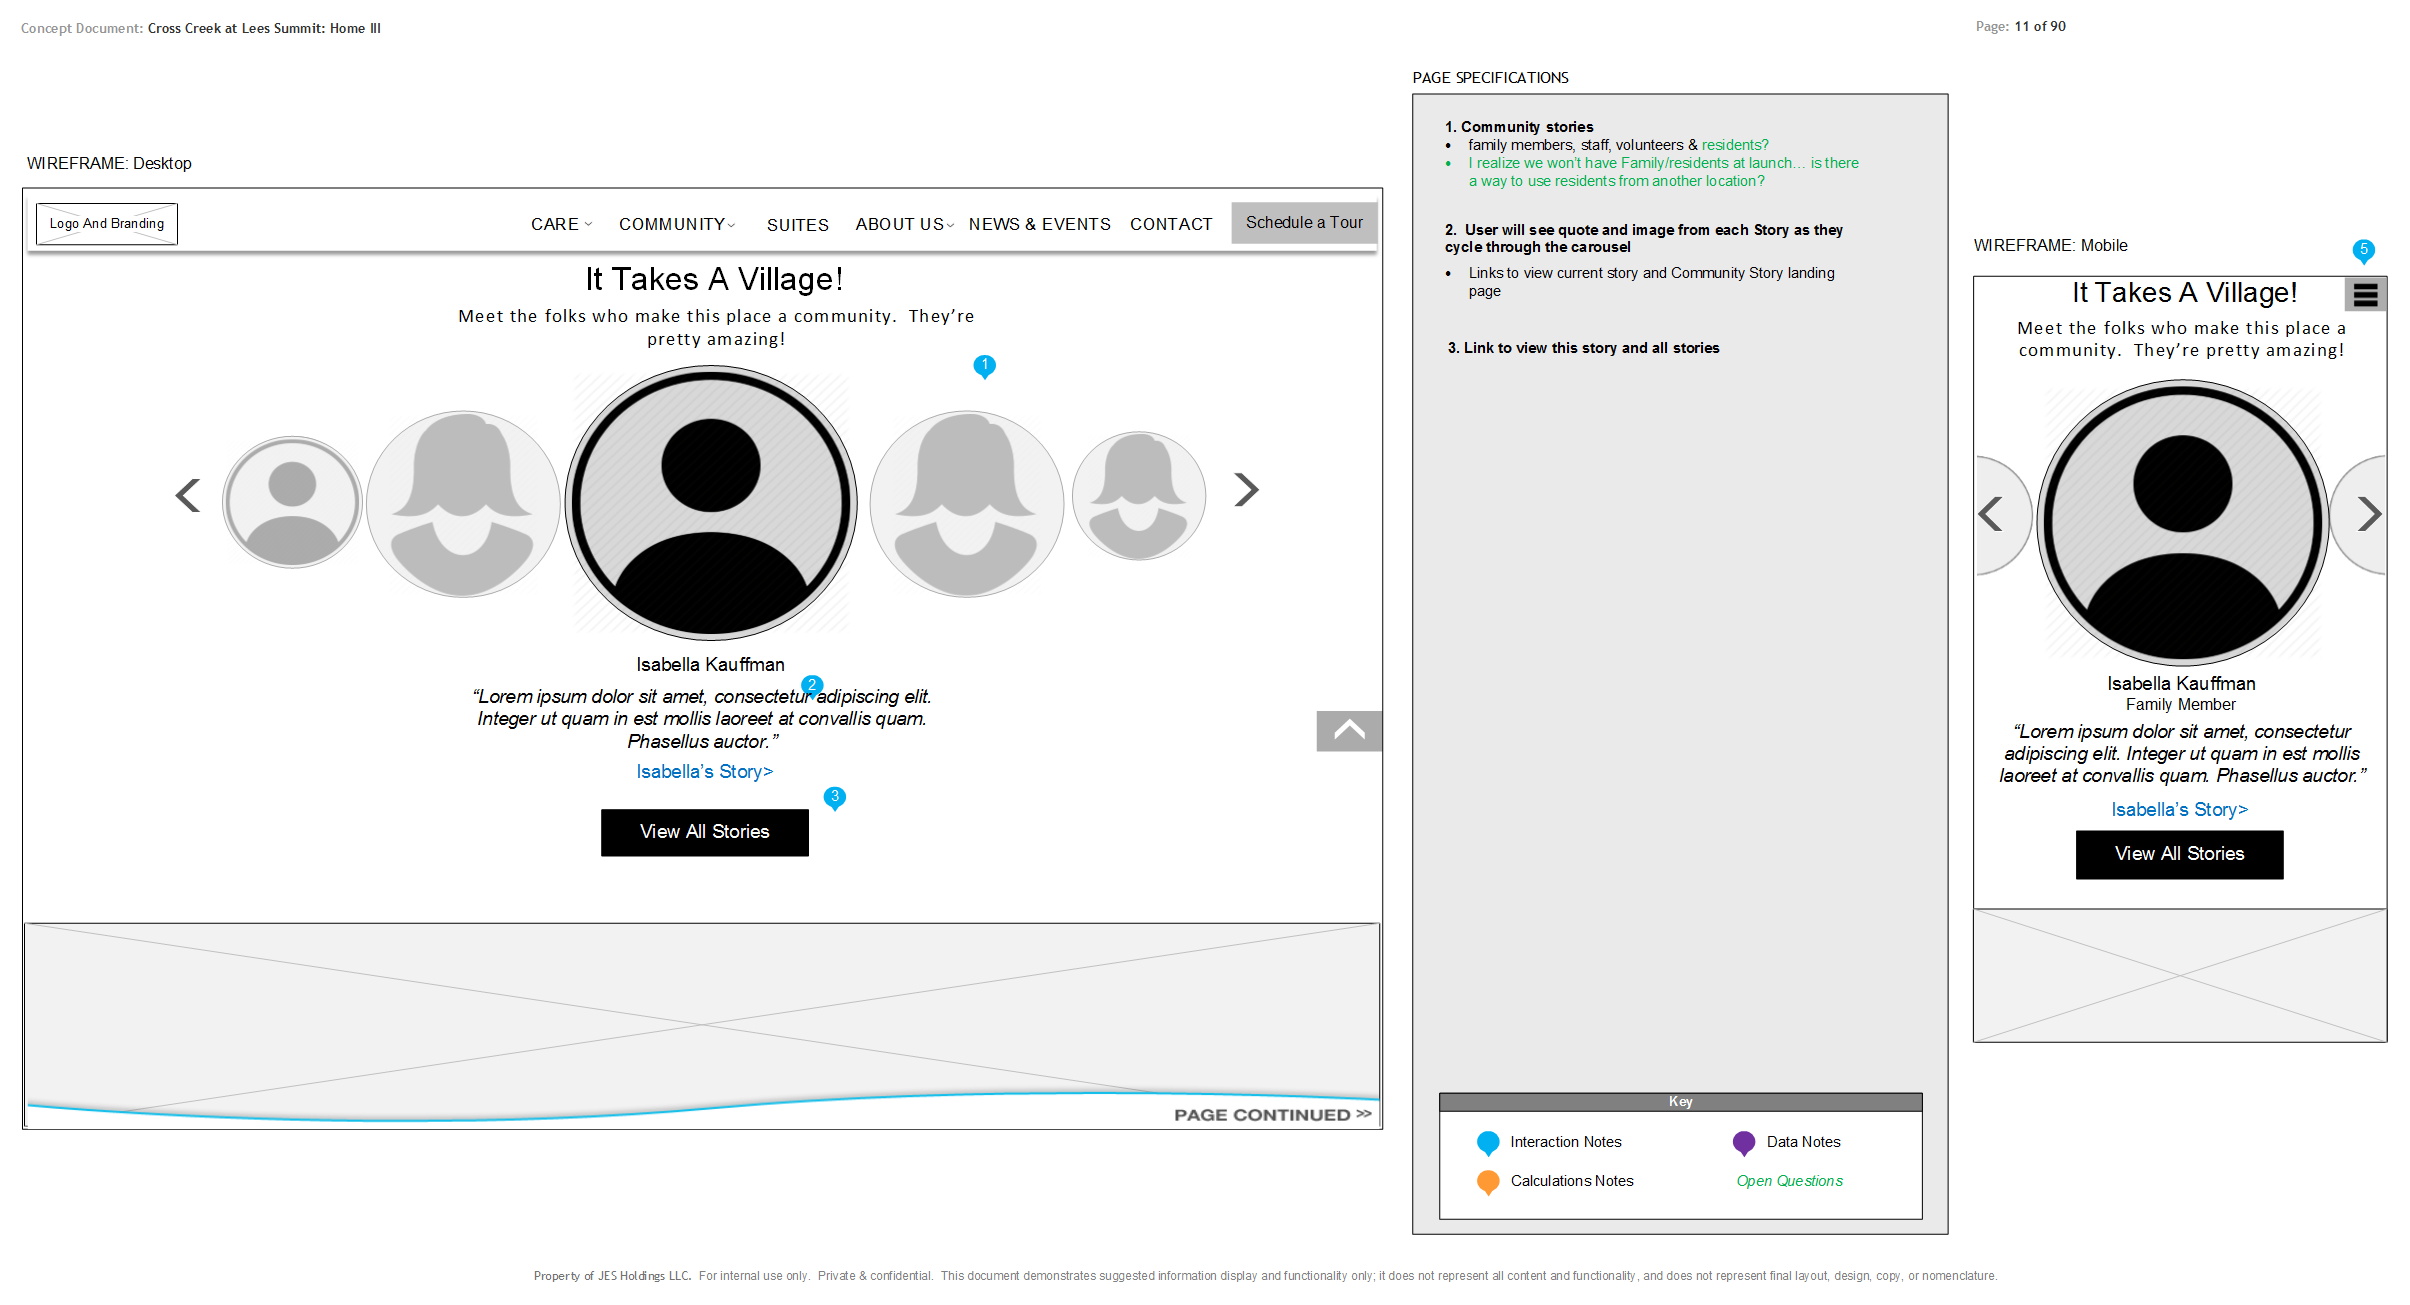Image resolution: width=2410 pixels, height=1305 pixels.
Task: Click blue annotation marker number 1
Action: click(984, 366)
